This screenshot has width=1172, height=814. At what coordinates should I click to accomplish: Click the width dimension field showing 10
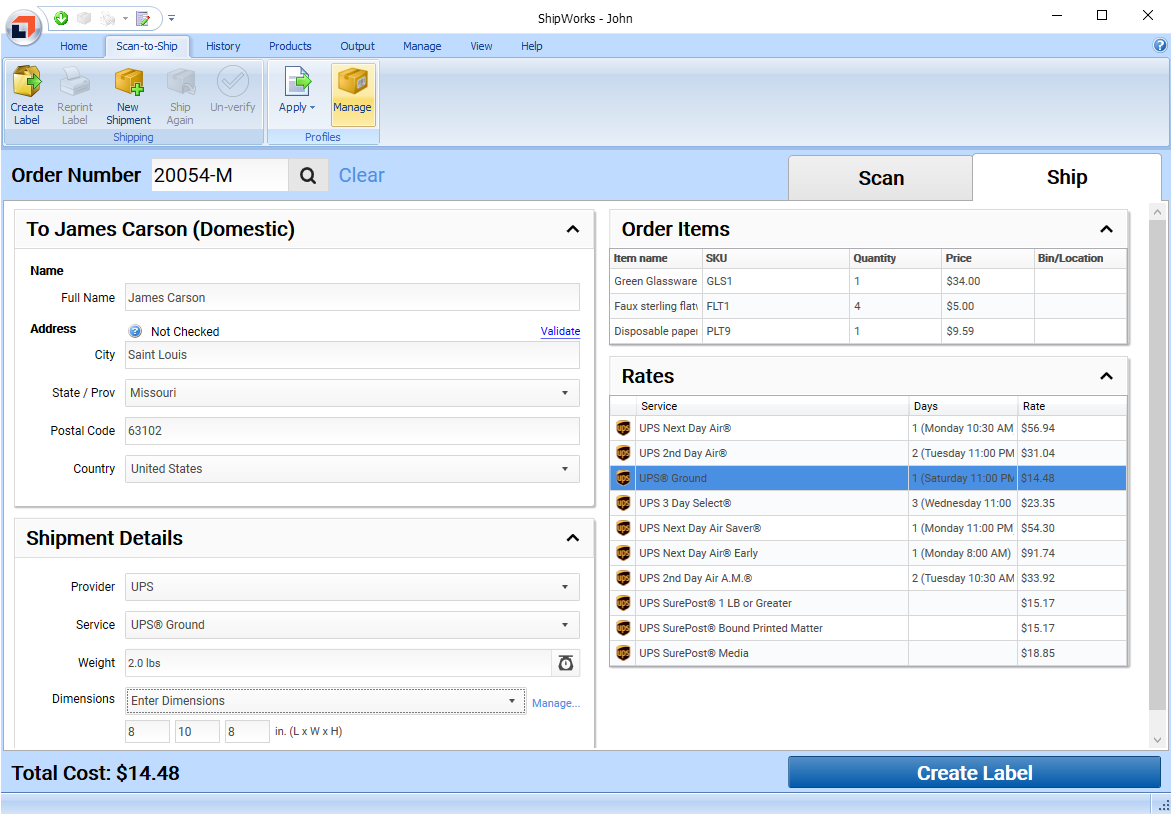[x=197, y=732]
